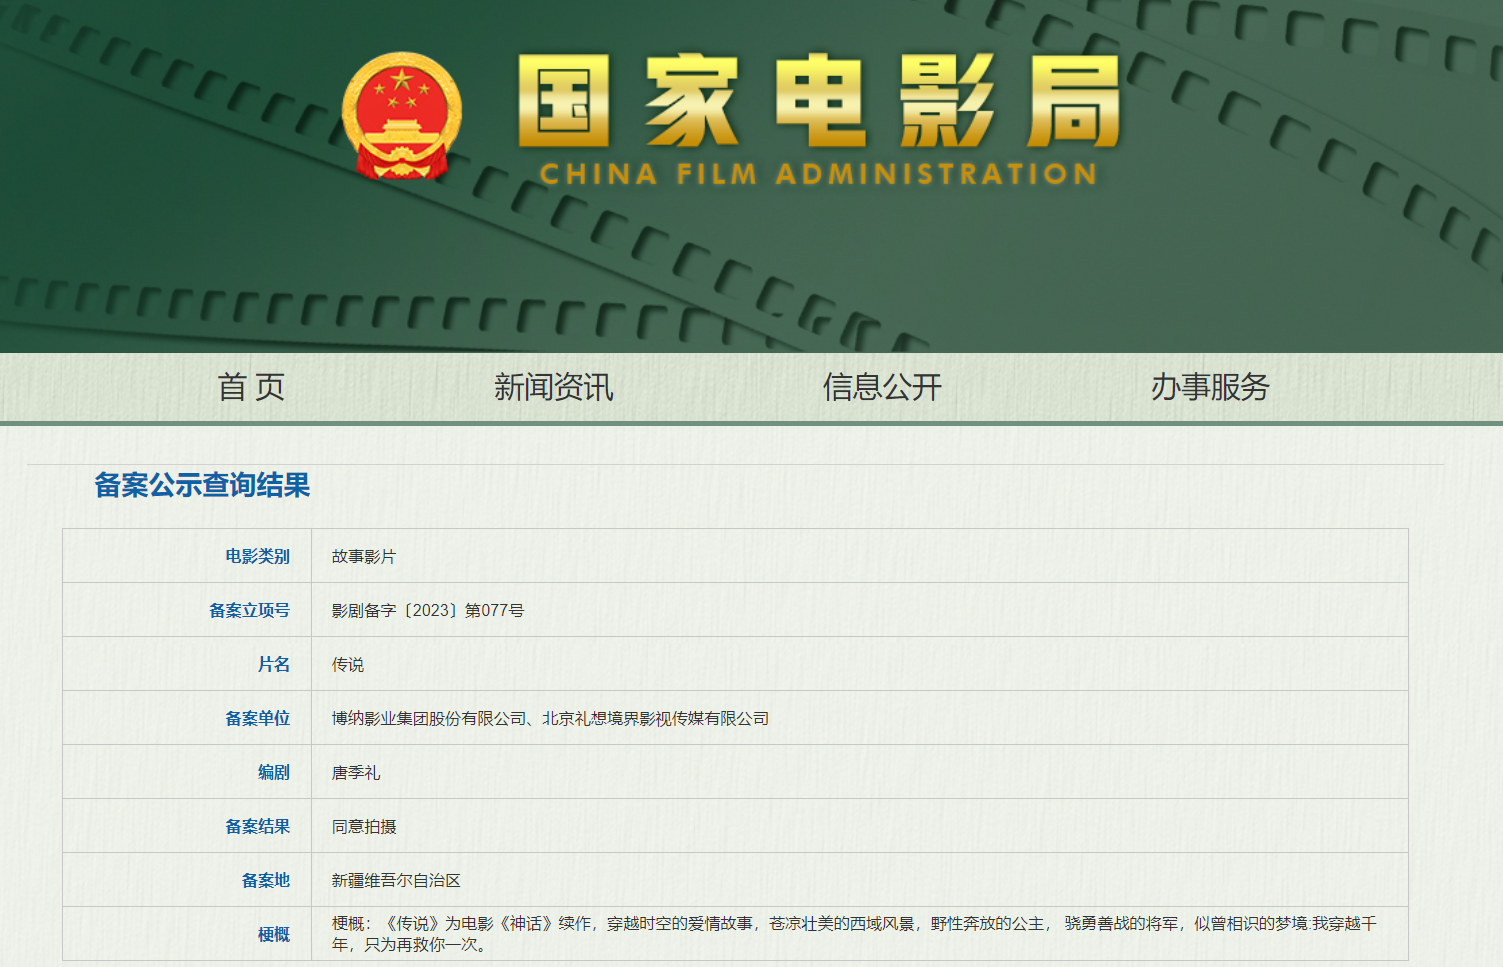
Task: Select the 办事服务 navigation item
Action: pyautogui.click(x=1209, y=387)
